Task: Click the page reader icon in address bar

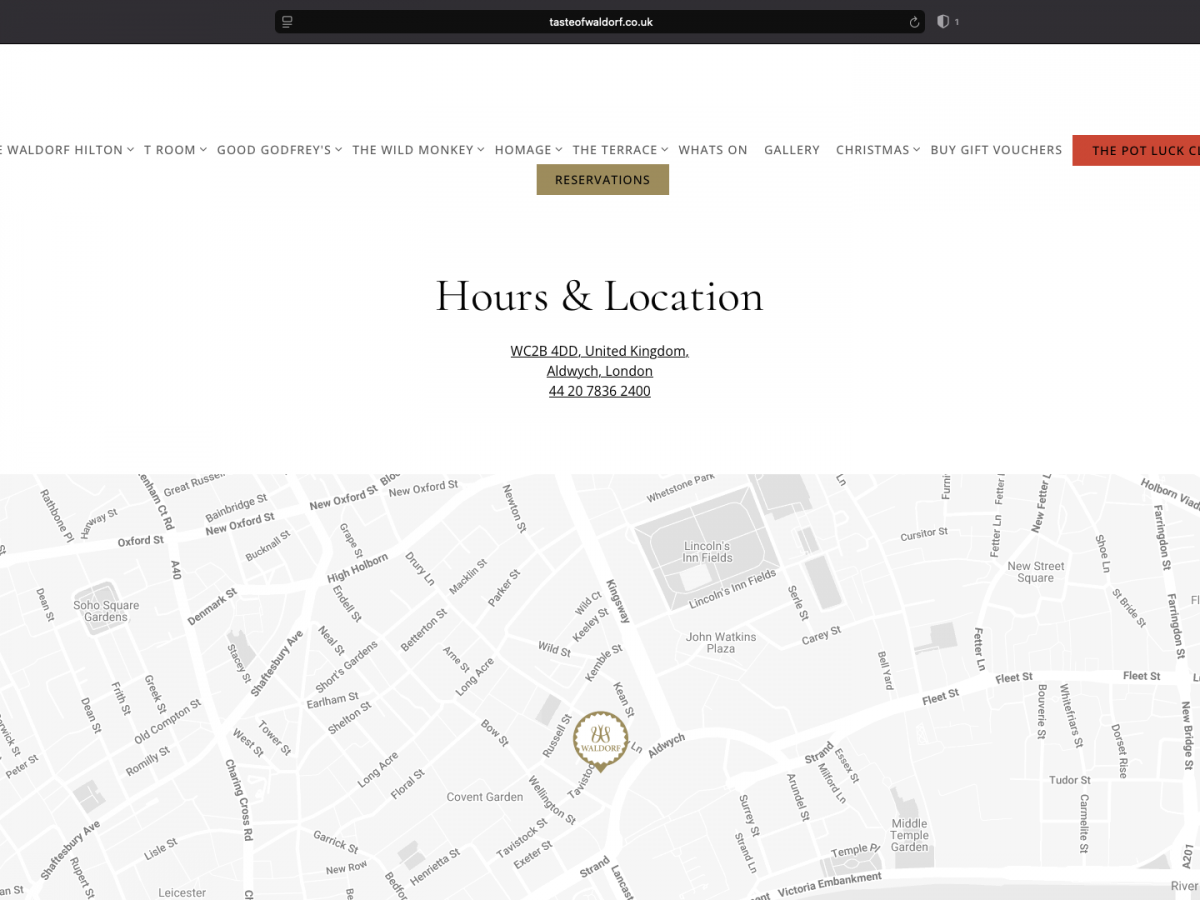Action: click(287, 22)
